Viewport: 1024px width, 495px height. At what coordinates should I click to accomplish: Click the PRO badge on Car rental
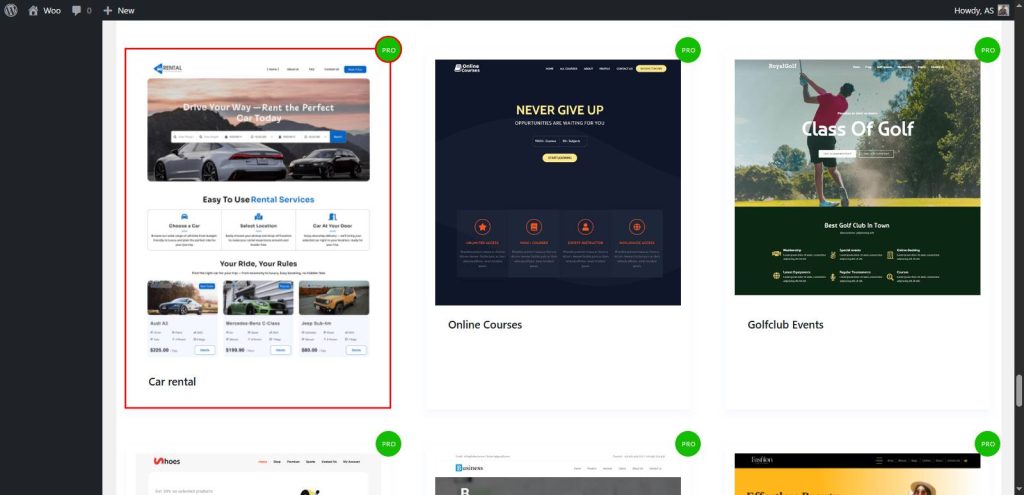click(x=389, y=50)
